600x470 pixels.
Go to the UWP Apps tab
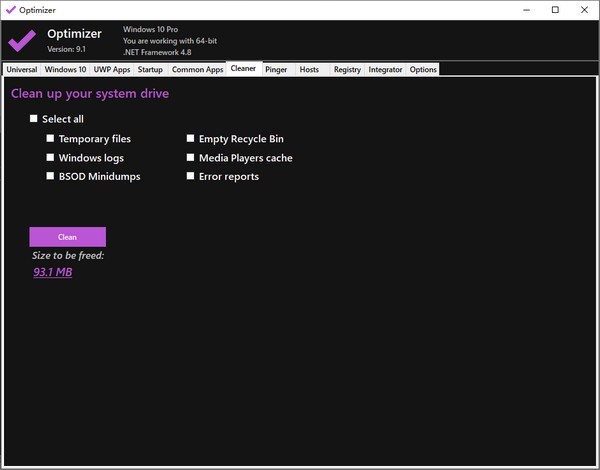click(x=112, y=70)
